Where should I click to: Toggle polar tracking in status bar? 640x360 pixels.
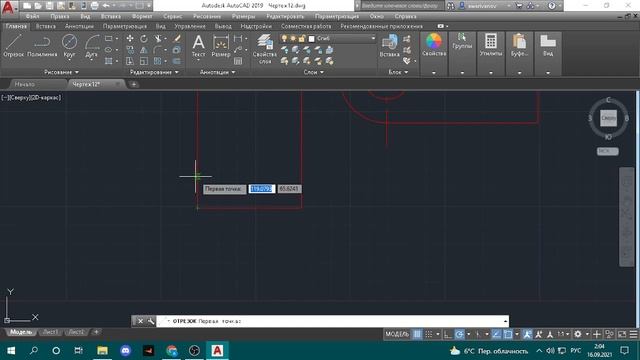pos(459,334)
